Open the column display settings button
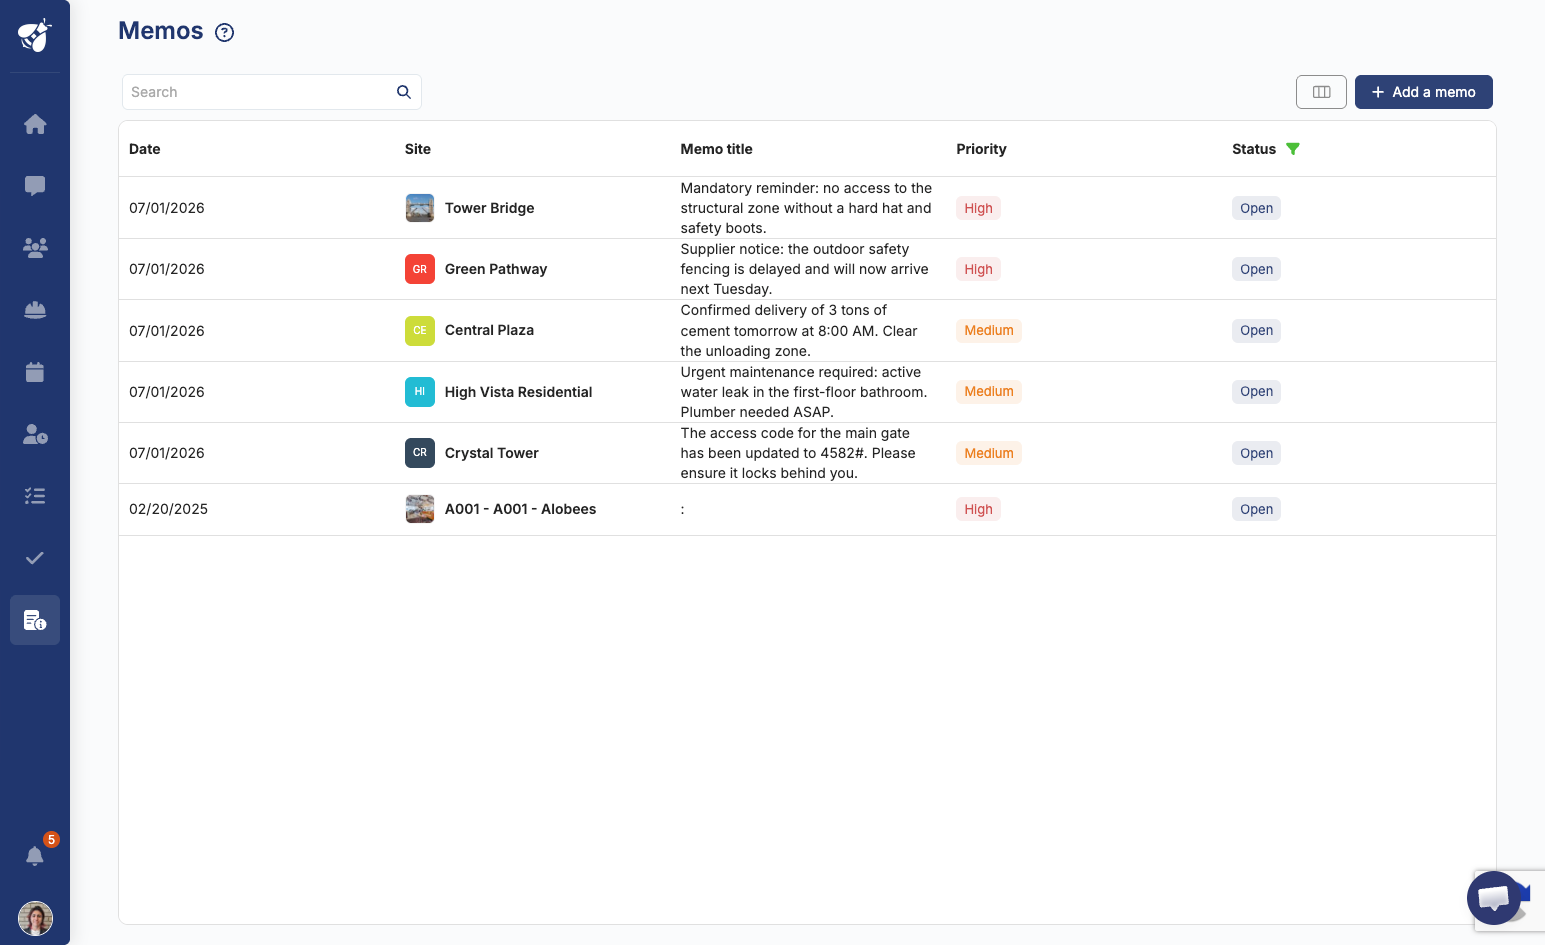 1321,92
